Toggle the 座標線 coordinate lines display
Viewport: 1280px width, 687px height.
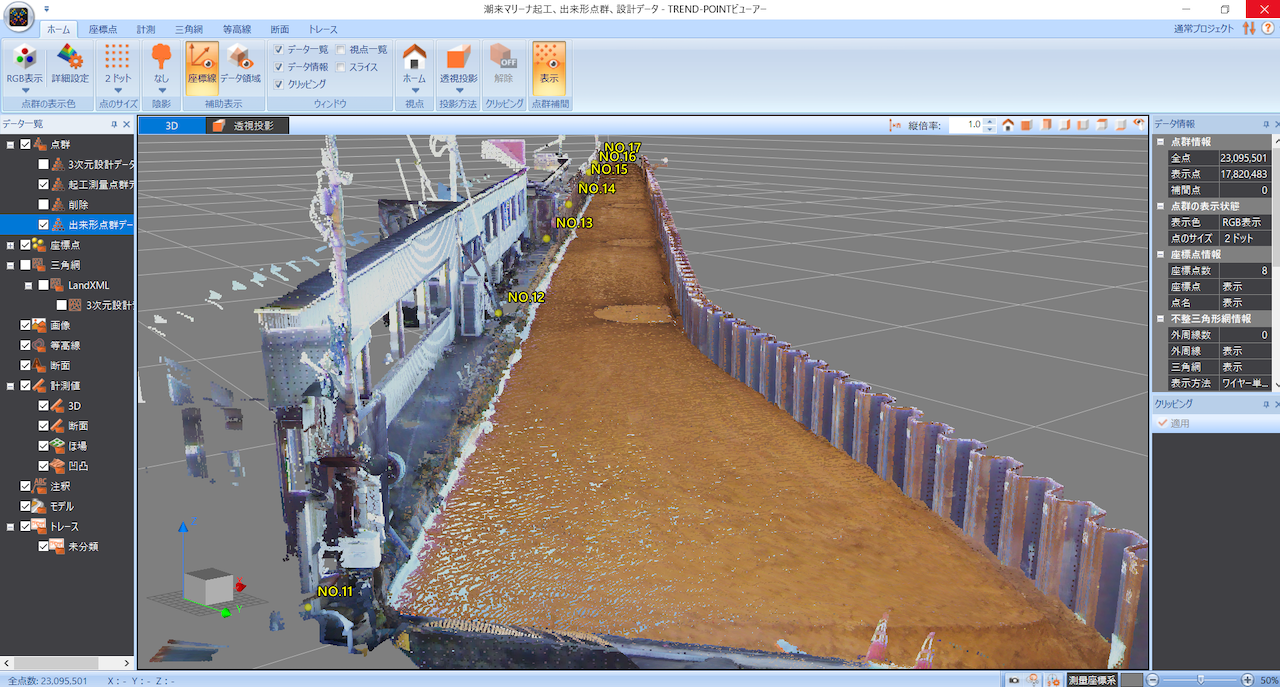tap(202, 63)
